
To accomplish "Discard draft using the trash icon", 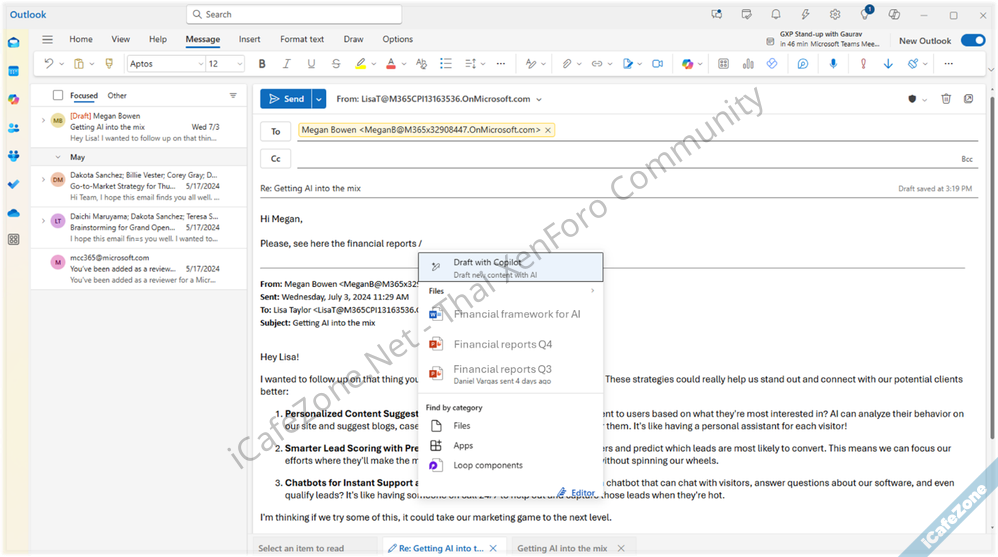I will click(x=946, y=99).
